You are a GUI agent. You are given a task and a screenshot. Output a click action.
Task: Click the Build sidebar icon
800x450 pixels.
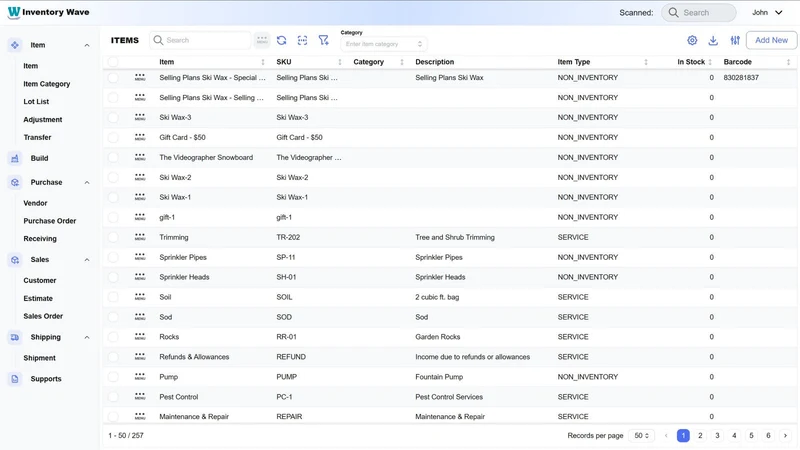[15, 158]
